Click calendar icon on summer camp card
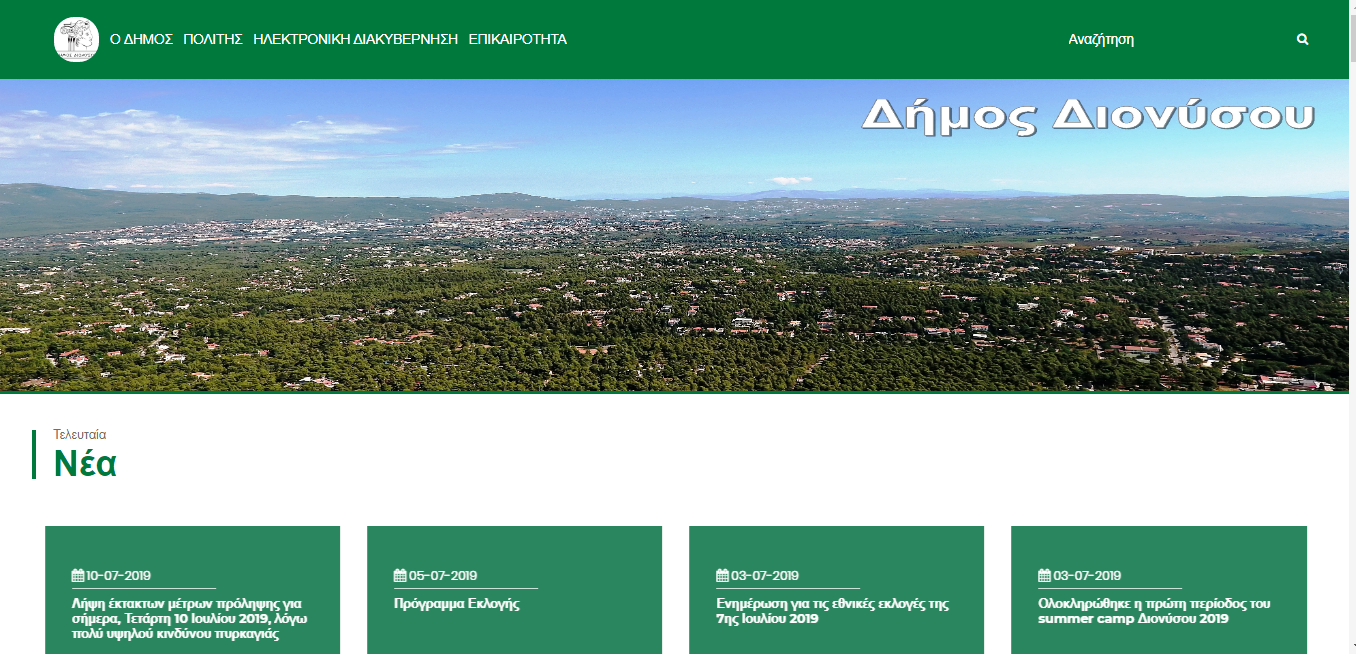 [1044, 575]
